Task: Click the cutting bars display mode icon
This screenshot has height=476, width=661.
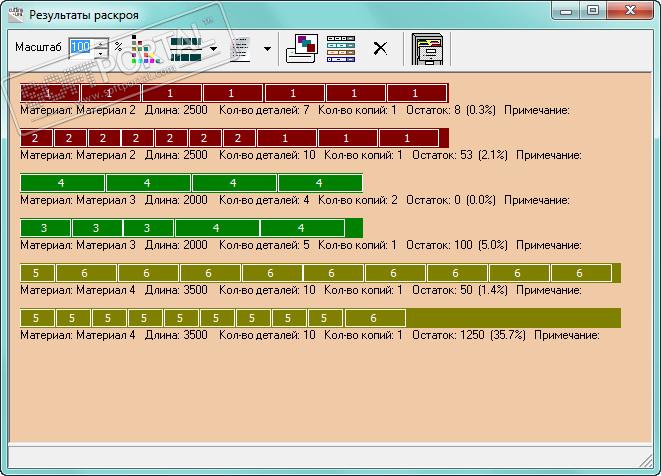Action: point(186,49)
